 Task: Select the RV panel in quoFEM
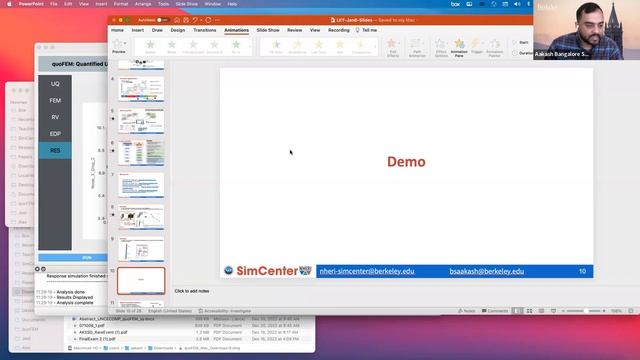click(55, 117)
